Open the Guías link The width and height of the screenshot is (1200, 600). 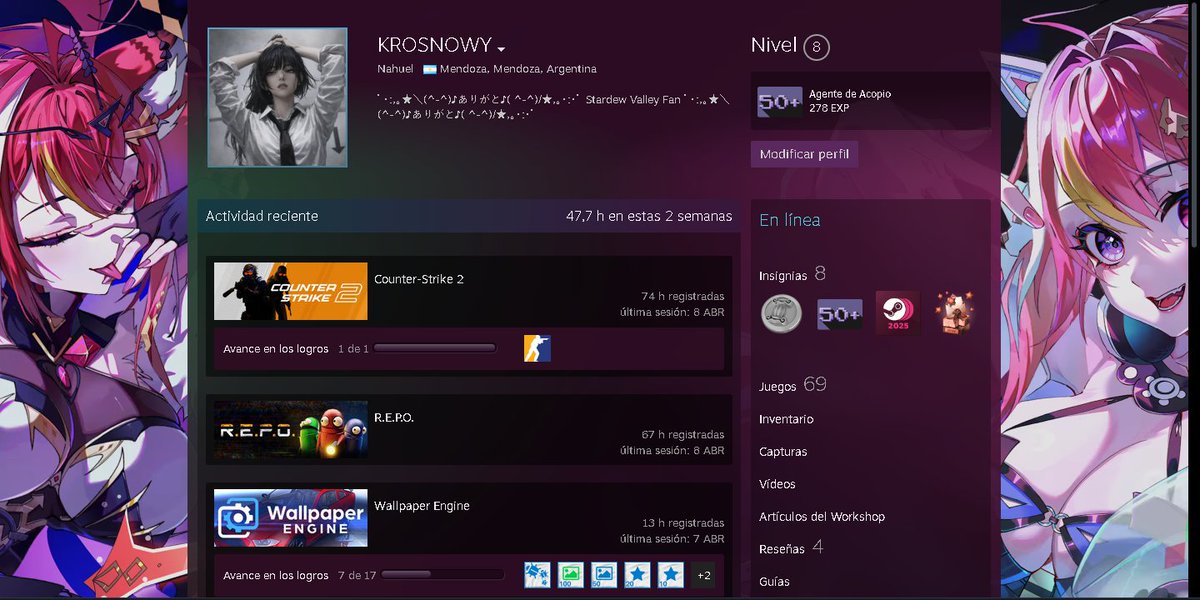774,581
